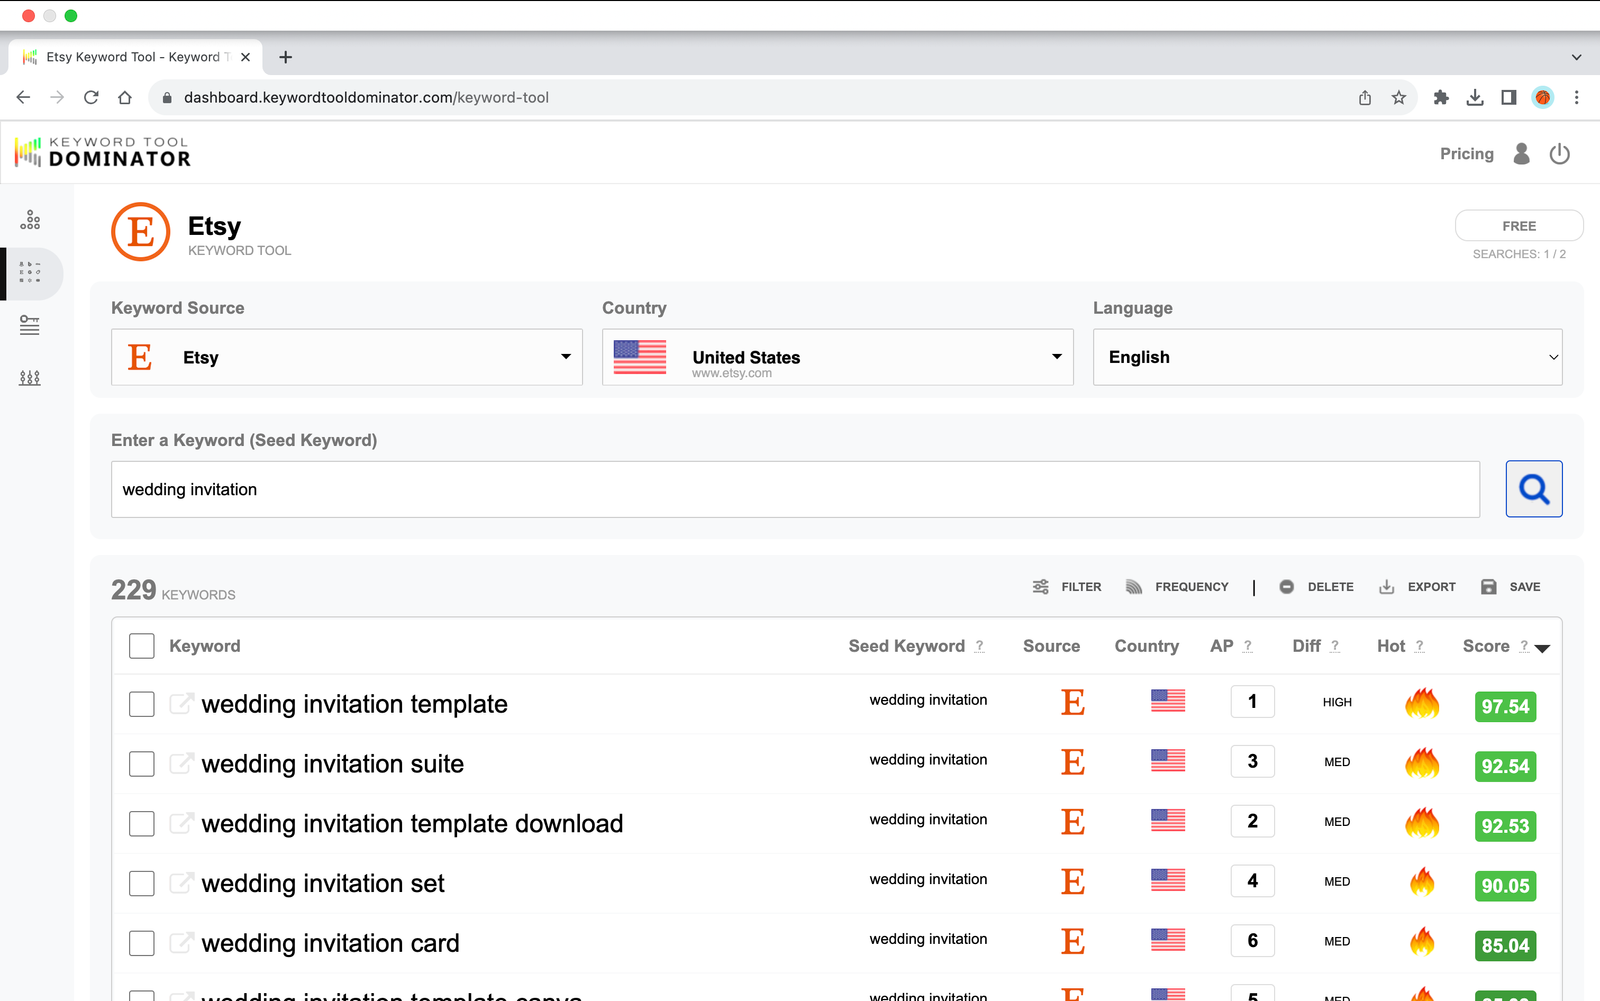
Task: Click the search magnifier button
Action: tap(1534, 489)
